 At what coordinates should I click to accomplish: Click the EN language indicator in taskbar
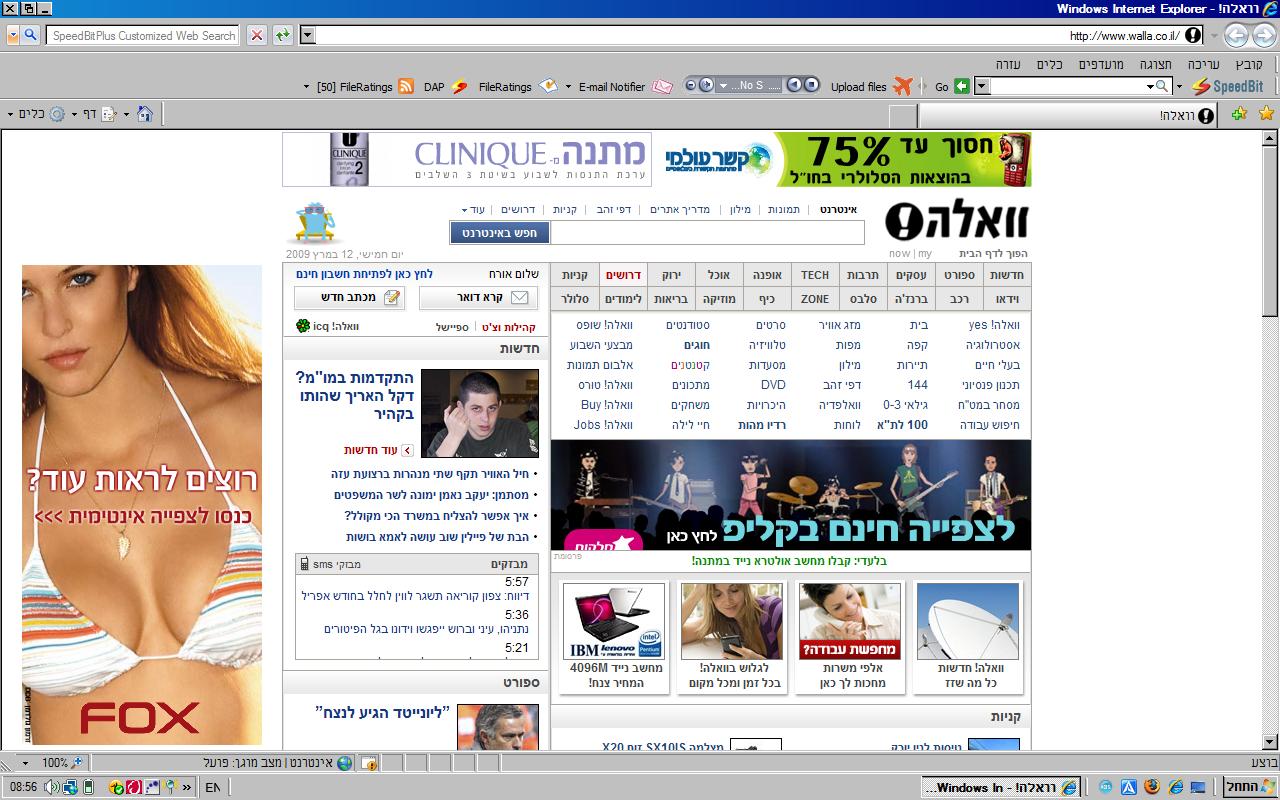[x=212, y=788]
